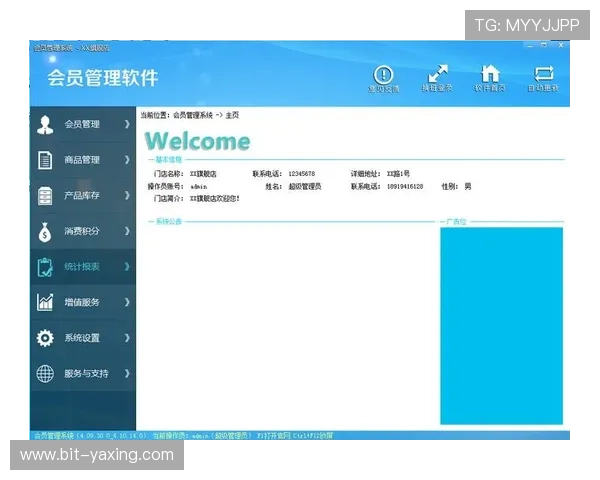Screen dimensions: 600x480
Task: Expand the 增值服务 chevron
Action: point(127,302)
